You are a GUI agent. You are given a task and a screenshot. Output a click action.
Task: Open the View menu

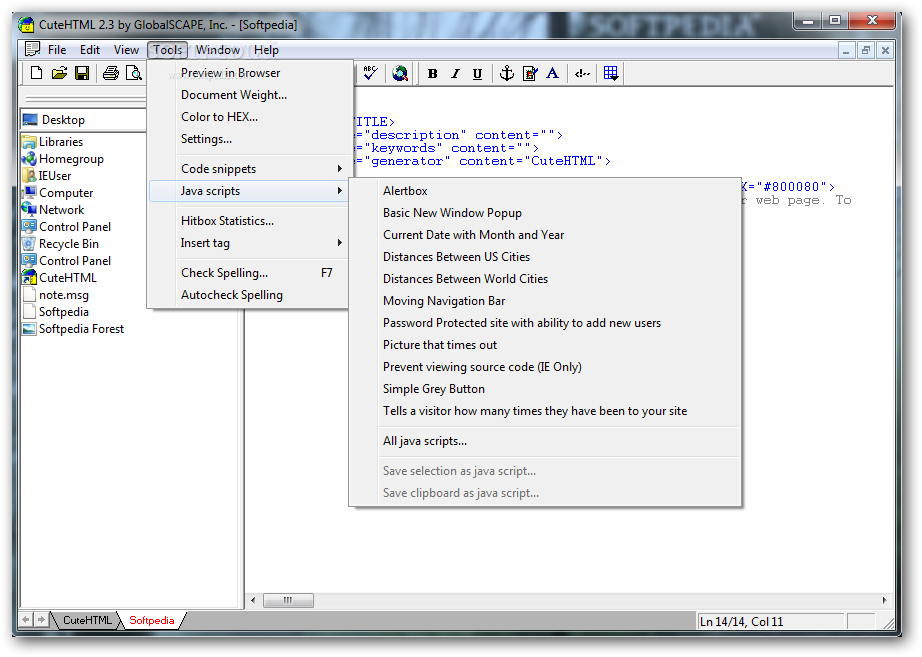click(126, 50)
